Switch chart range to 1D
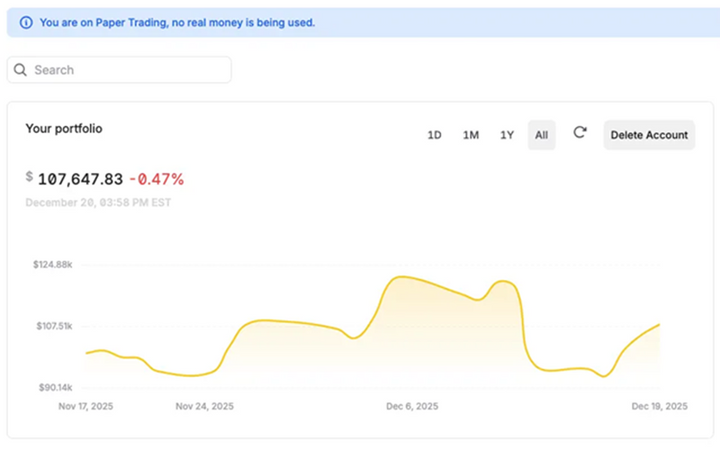 tap(434, 135)
